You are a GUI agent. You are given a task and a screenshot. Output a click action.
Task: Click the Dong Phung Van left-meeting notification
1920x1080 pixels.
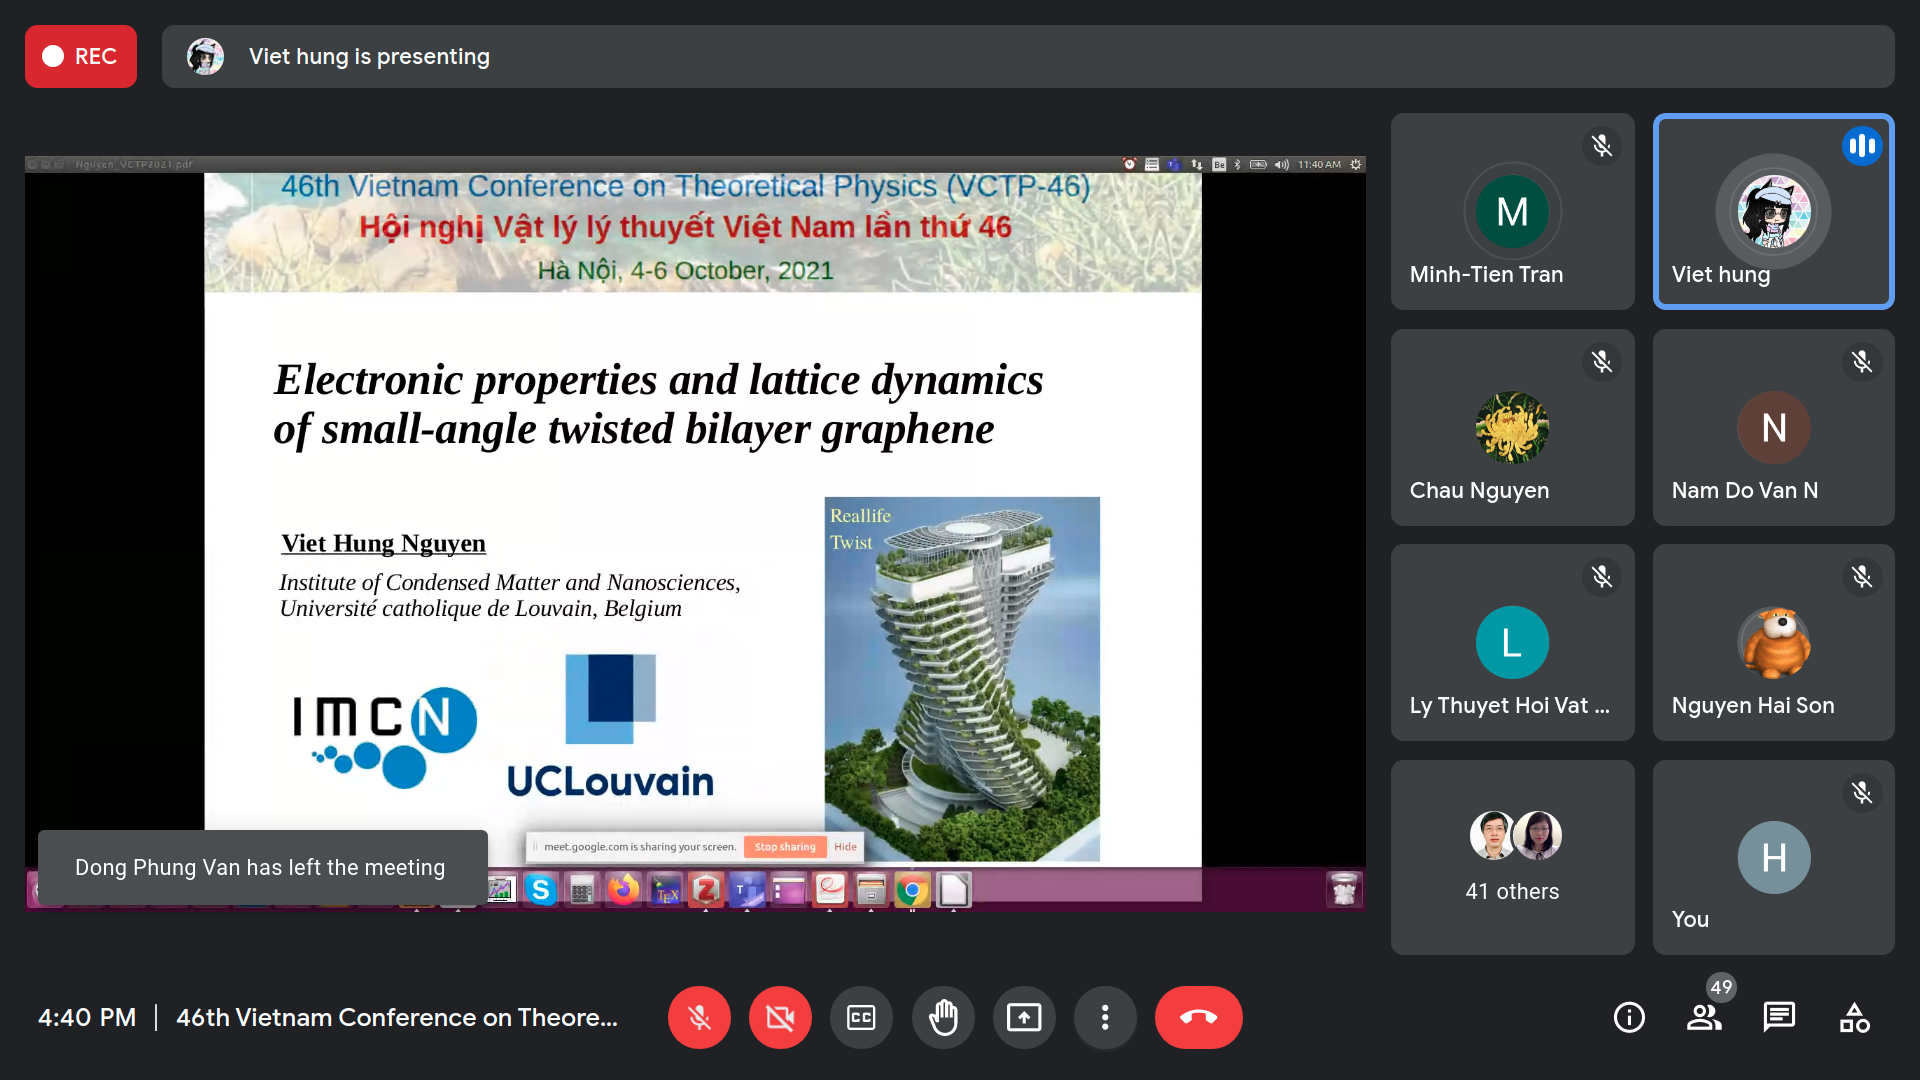click(261, 867)
